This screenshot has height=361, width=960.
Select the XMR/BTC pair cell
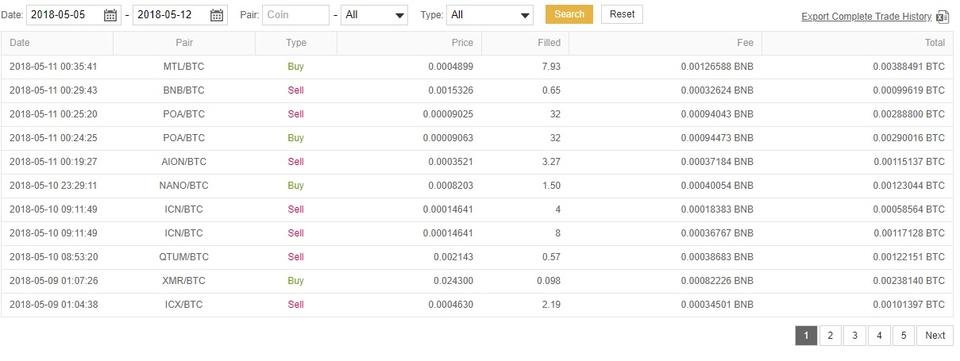[x=184, y=281]
